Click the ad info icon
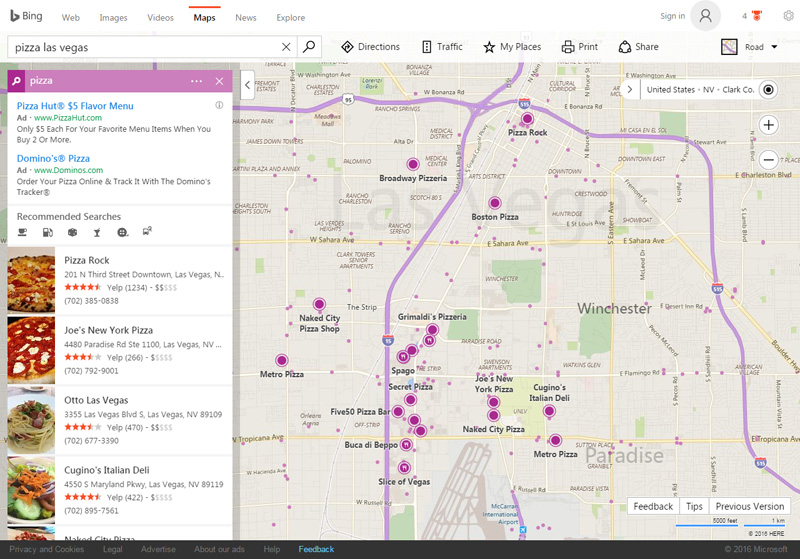The height and width of the screenshot is (559, 800). (x=219, y=105)
